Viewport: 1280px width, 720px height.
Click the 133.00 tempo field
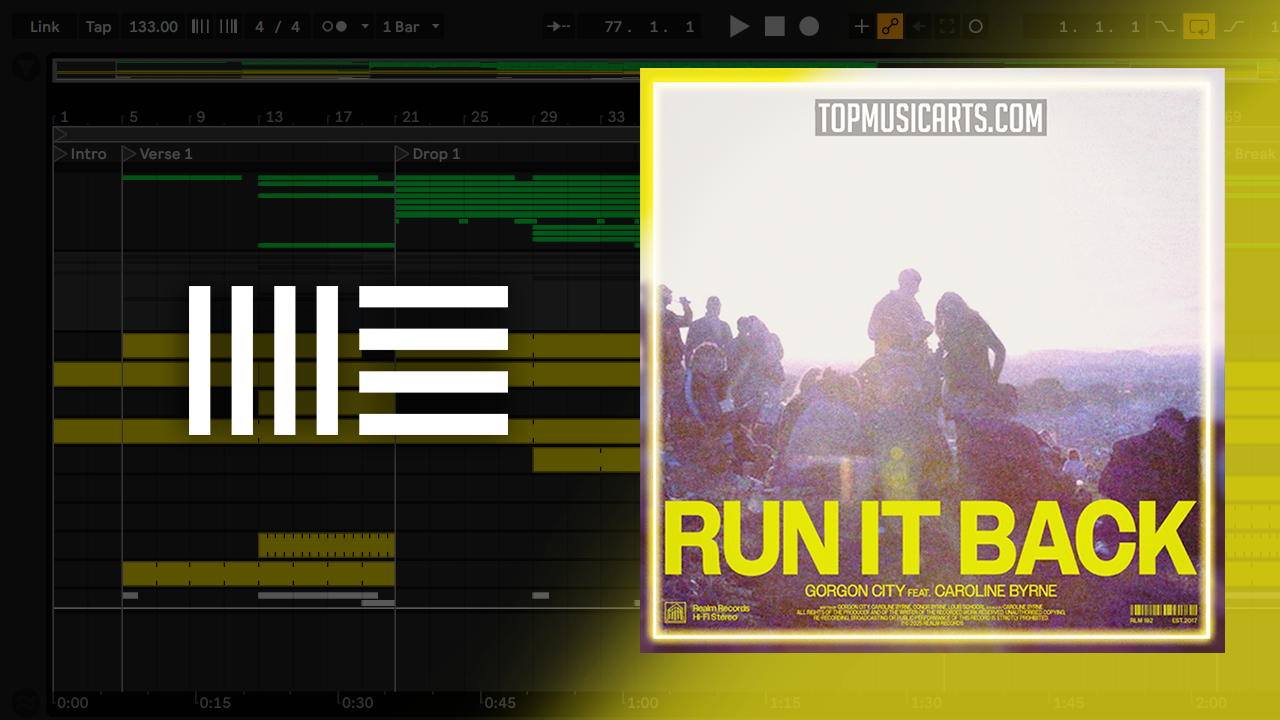153,27
